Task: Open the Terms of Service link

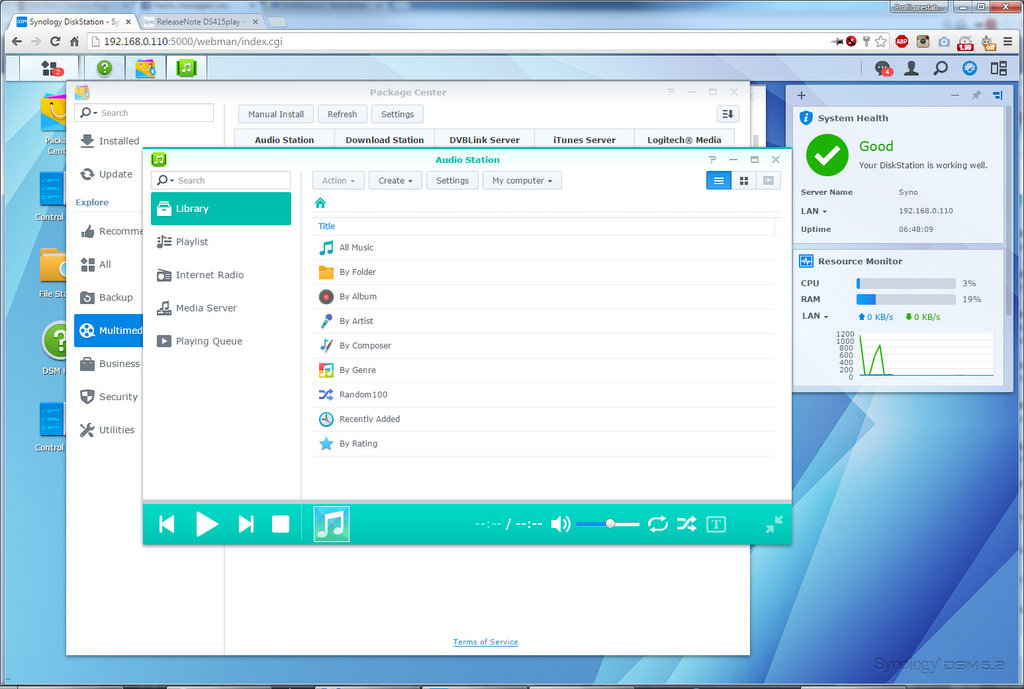Action: 486,642
